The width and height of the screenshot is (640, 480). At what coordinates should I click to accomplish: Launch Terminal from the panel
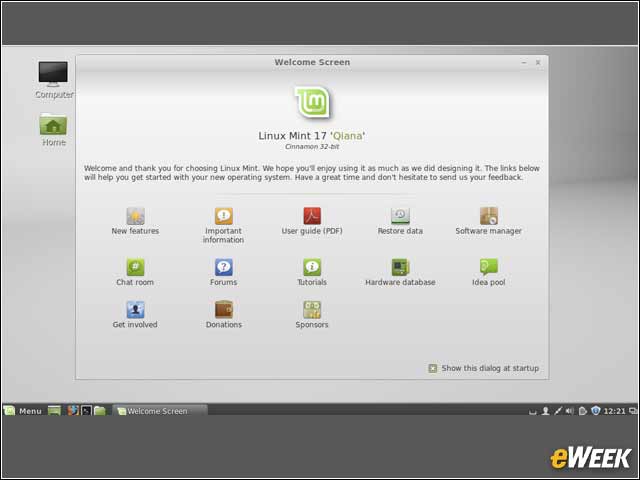[87, 411]
